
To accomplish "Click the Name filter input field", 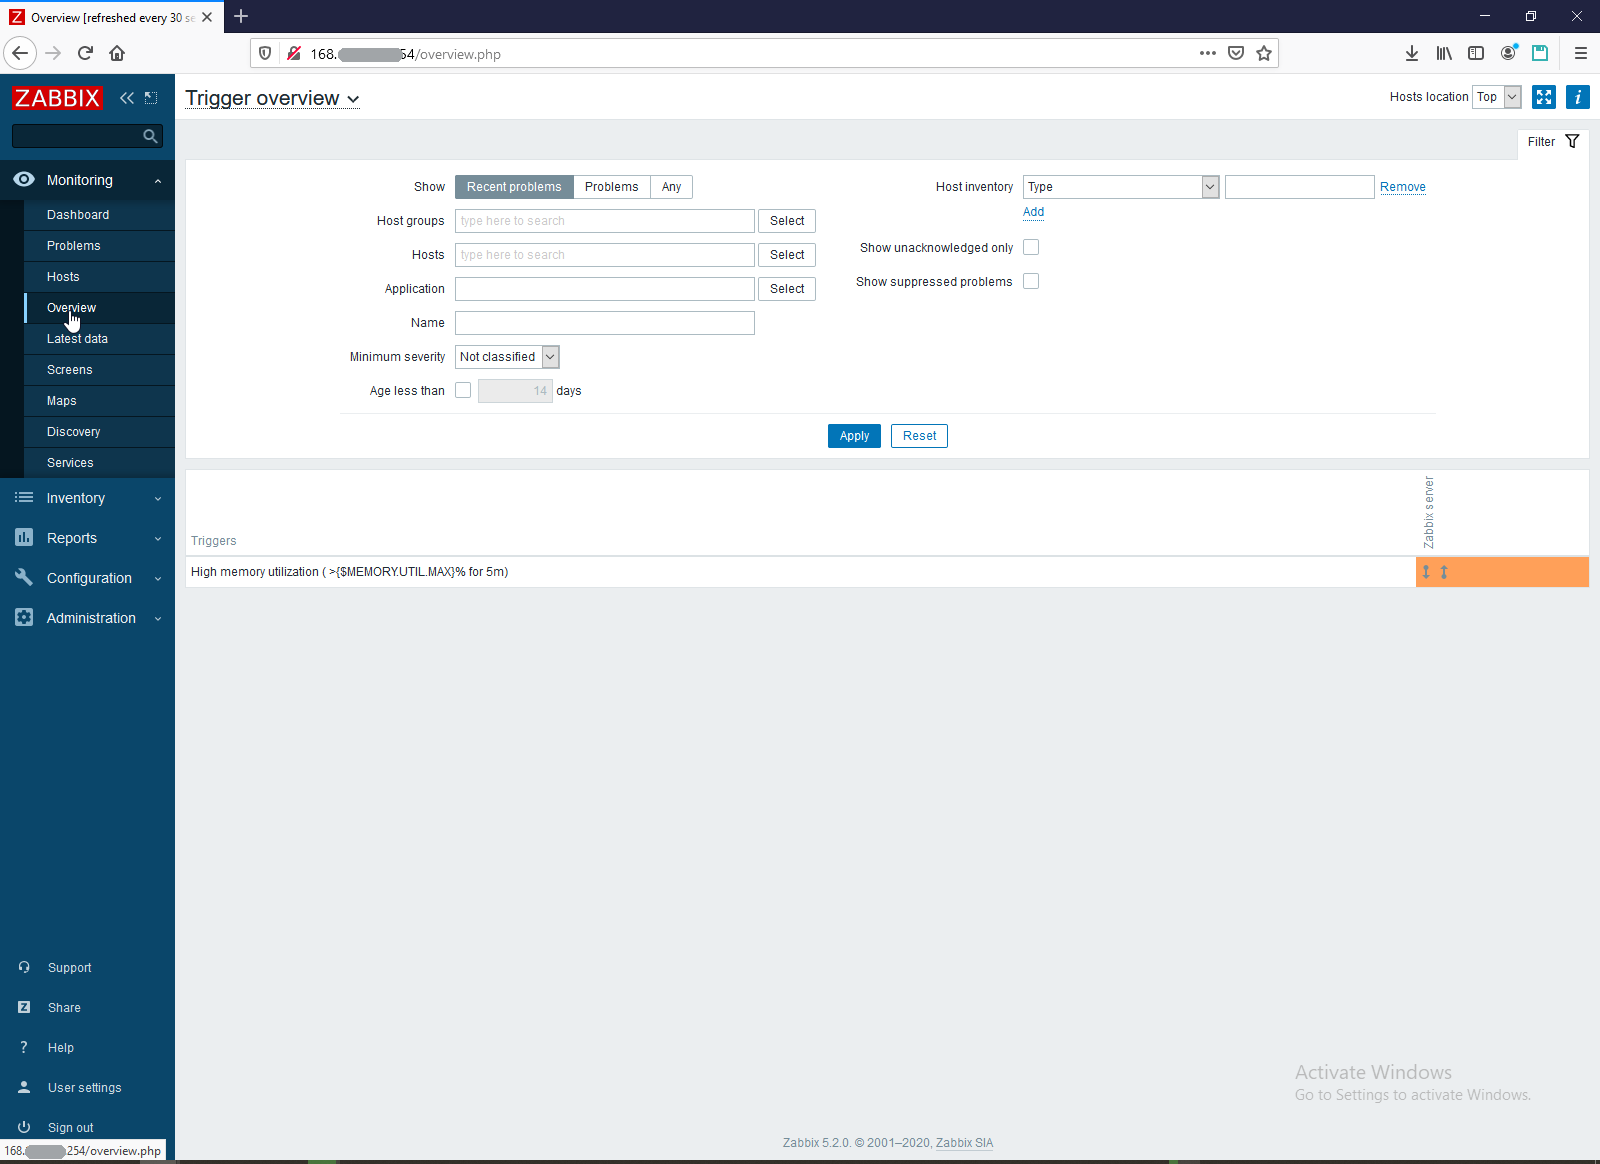I will point(605,323).
